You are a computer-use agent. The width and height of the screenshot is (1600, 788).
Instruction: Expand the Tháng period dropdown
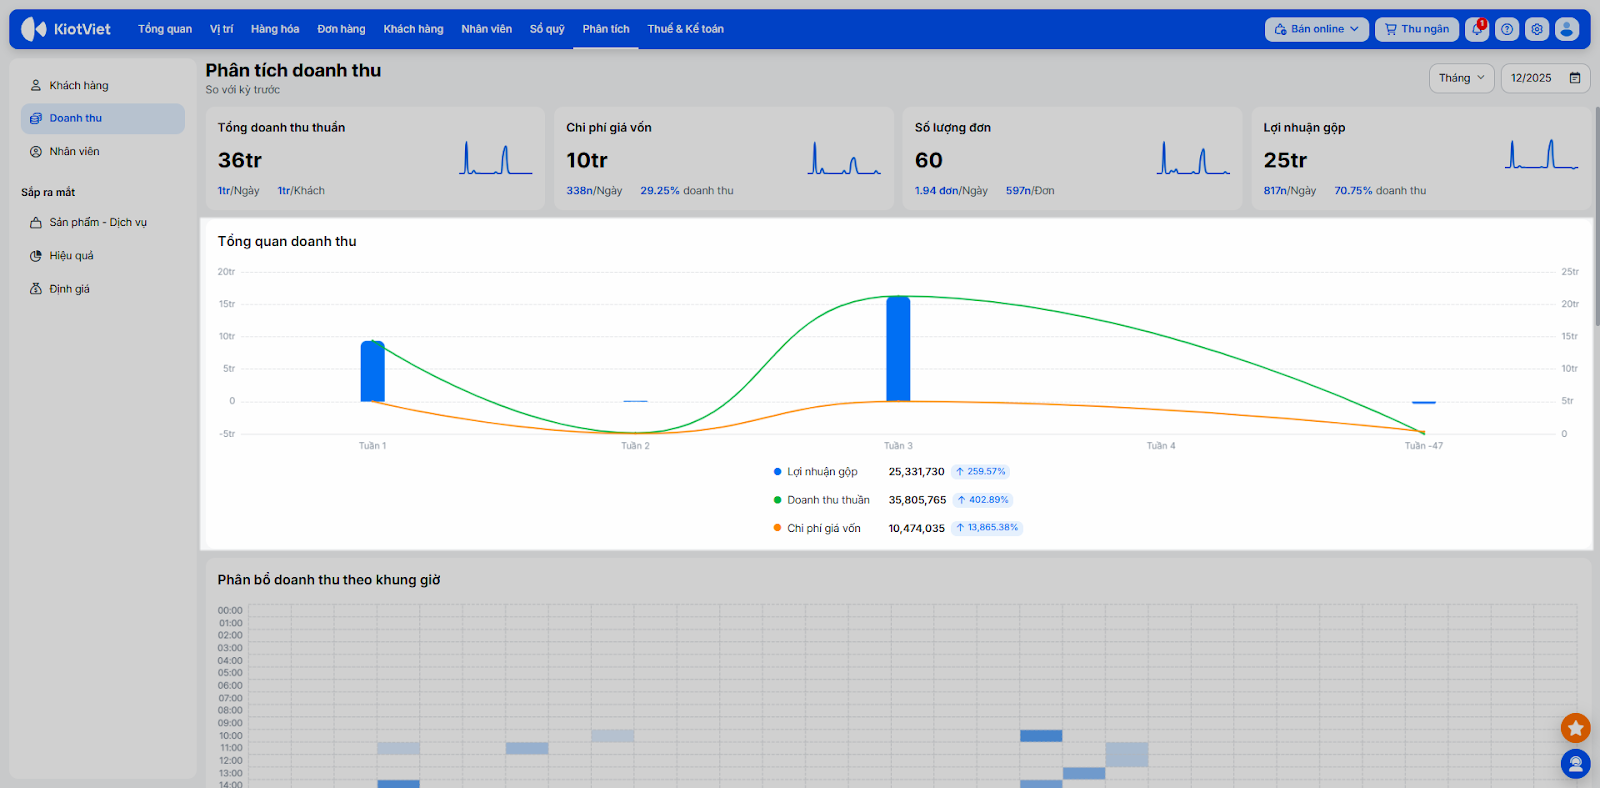pyautogui.click(x=1461, y=78)
